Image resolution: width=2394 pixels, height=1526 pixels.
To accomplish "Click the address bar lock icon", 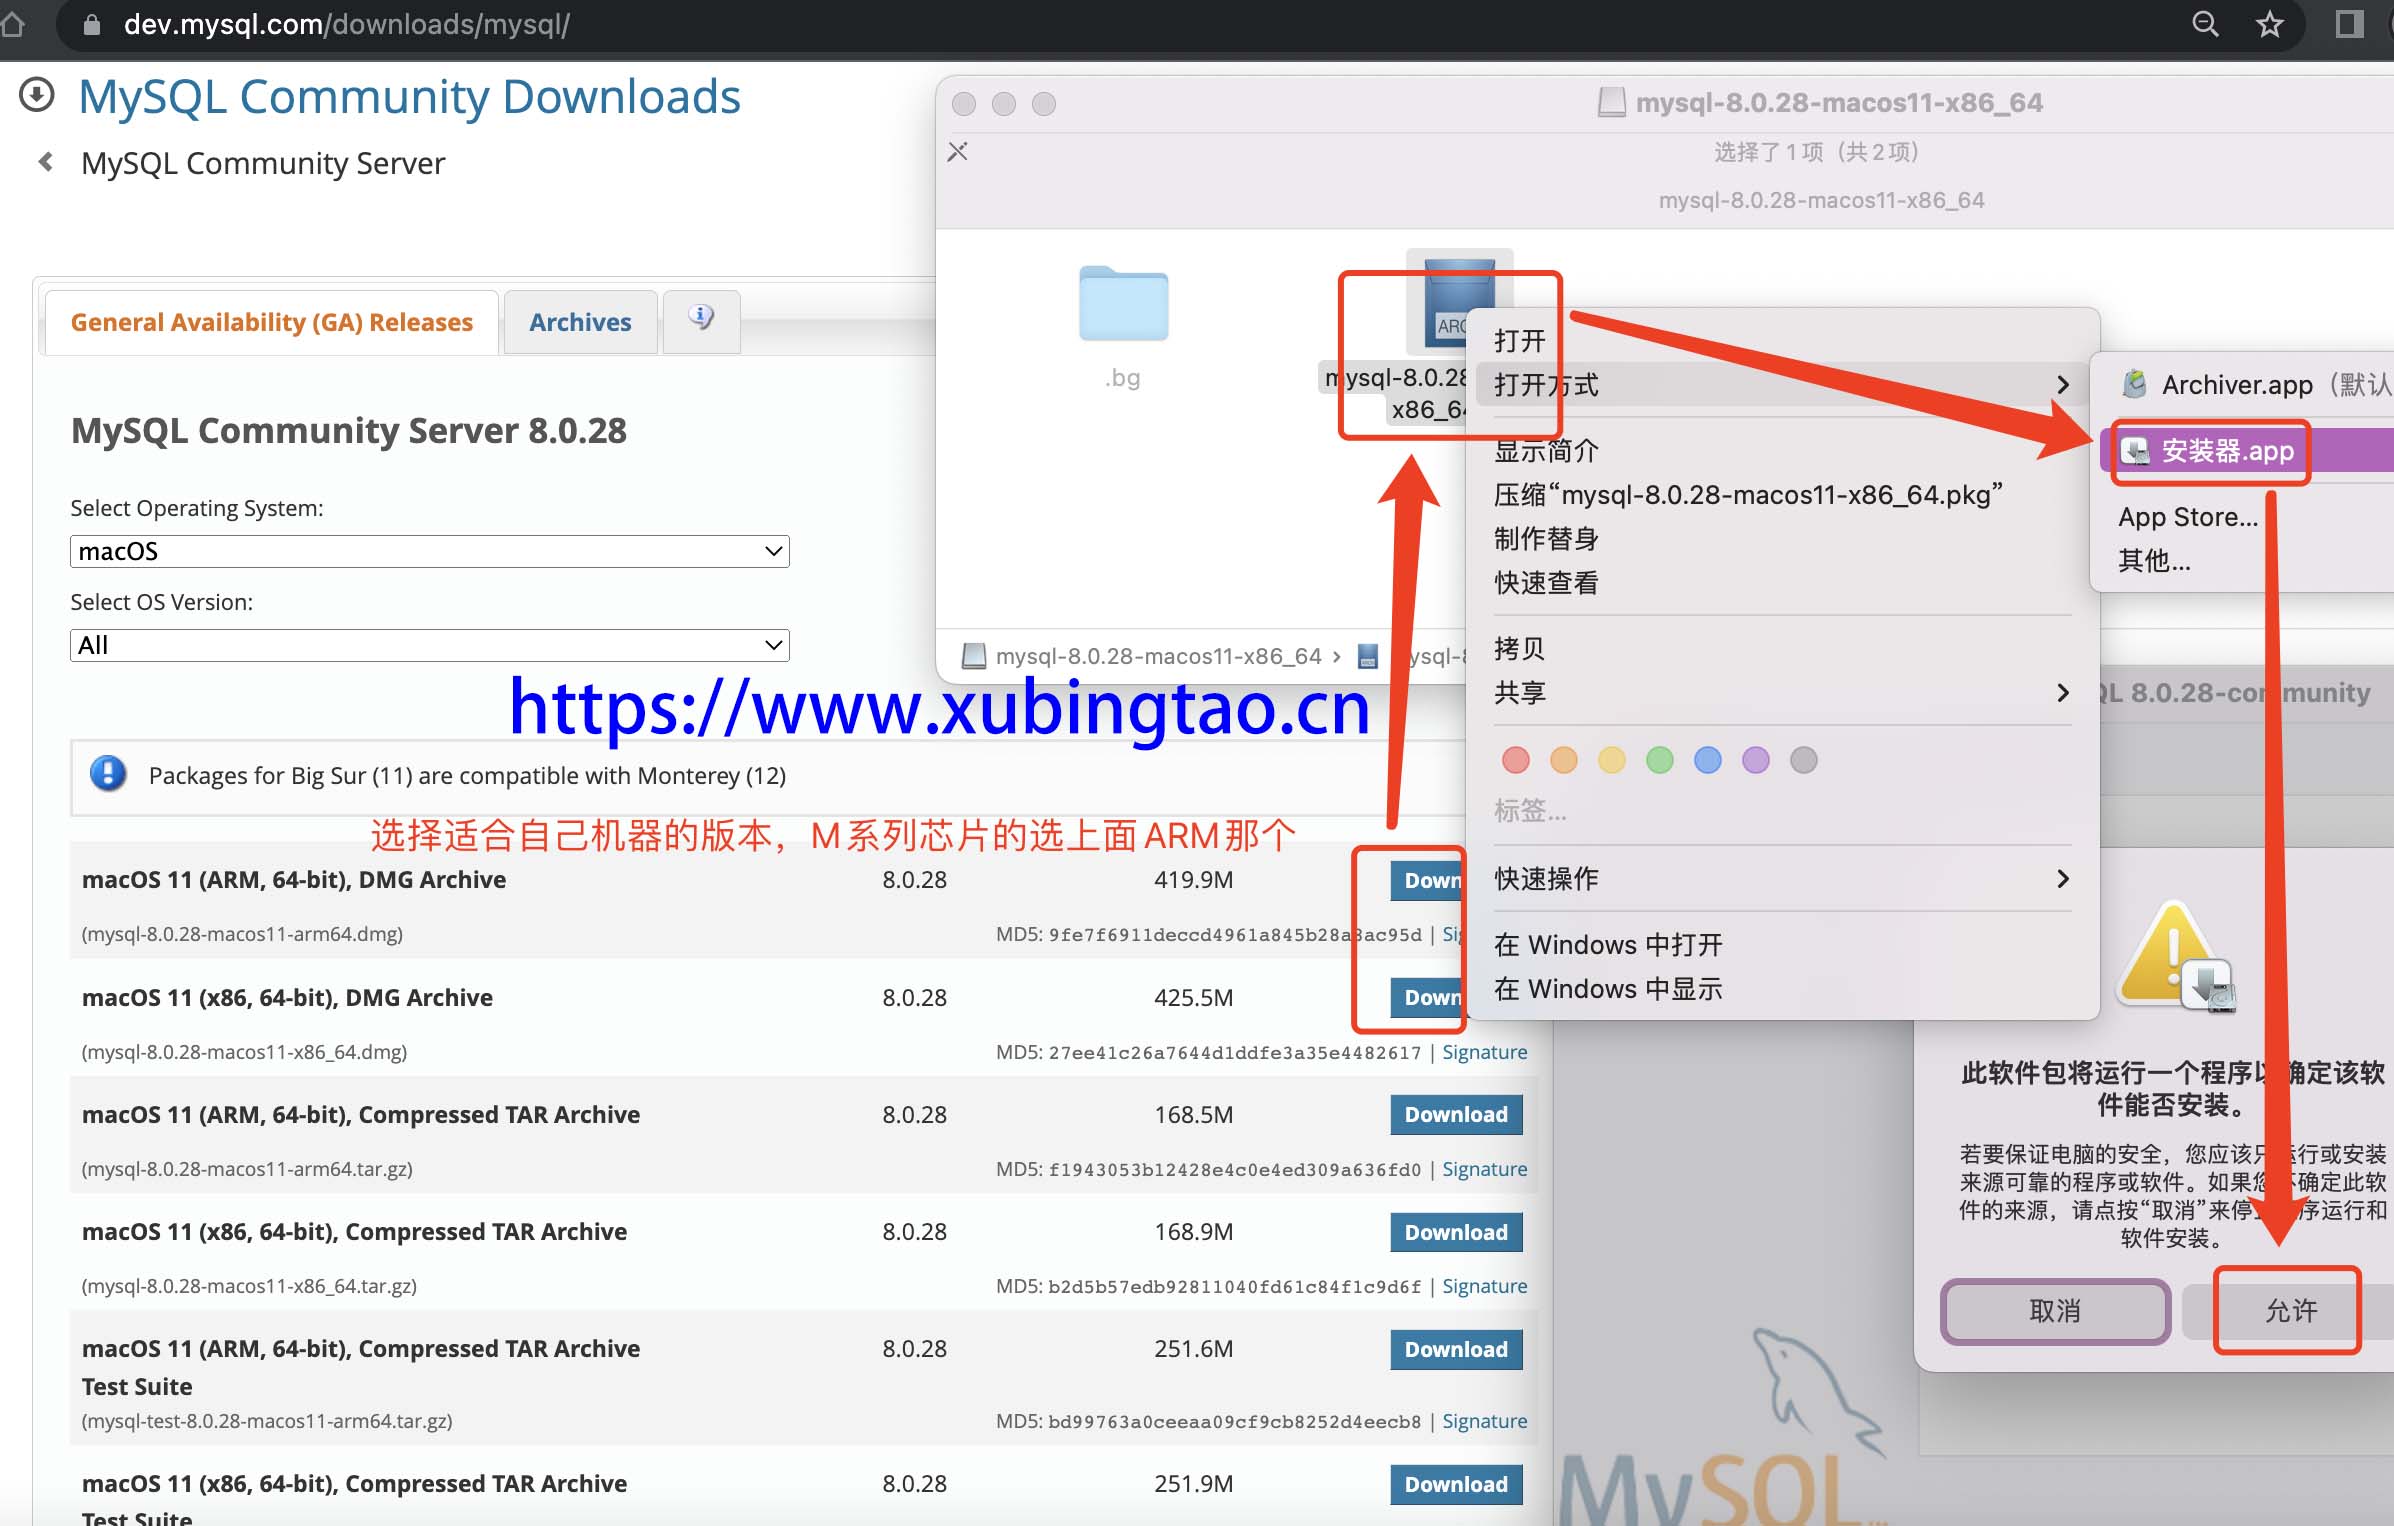I will 92,25.
